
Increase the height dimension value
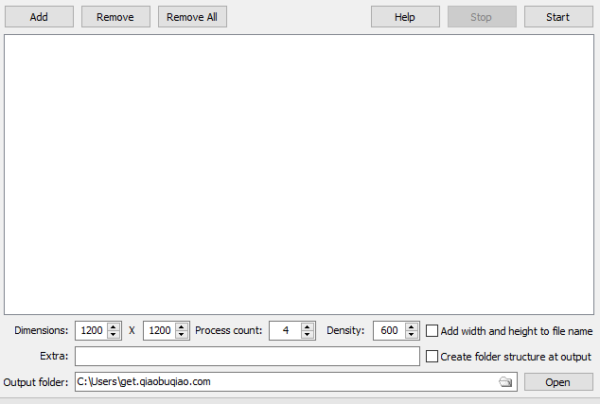[182, 326]
